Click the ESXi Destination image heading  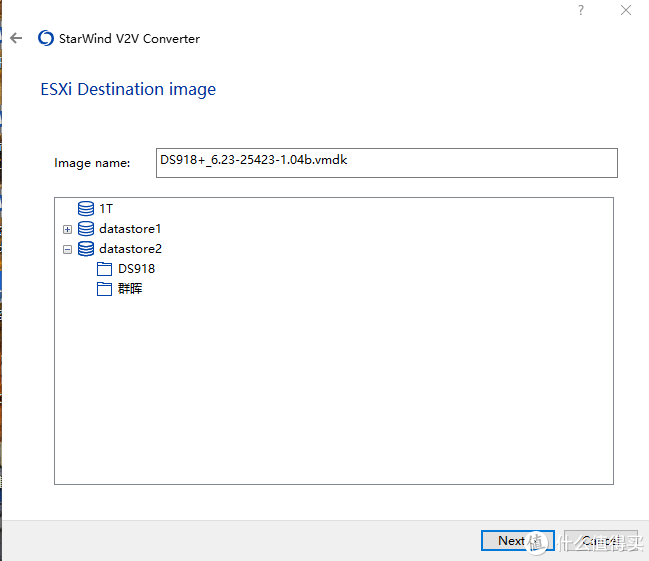tap(128, 89)
